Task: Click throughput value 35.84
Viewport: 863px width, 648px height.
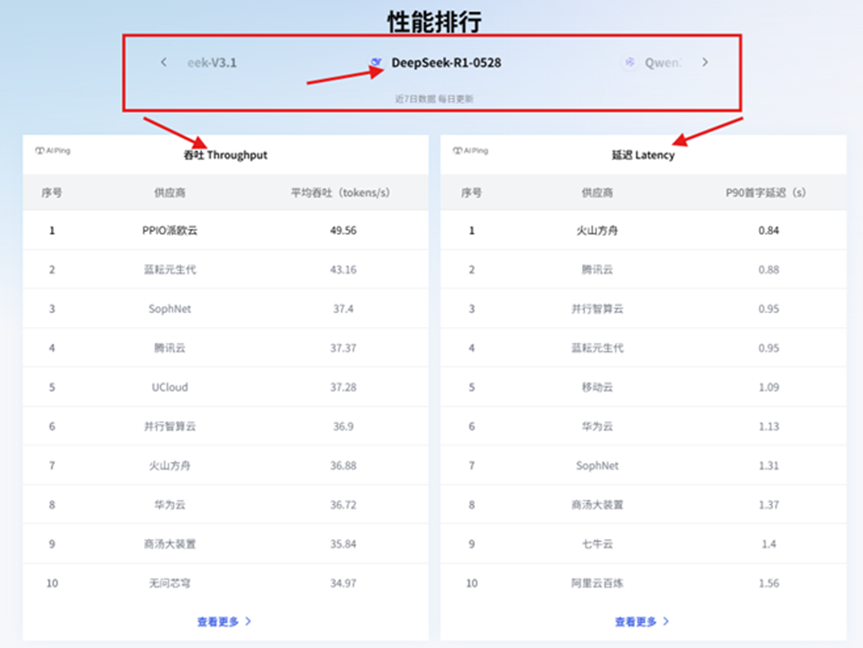Action: 343,544
